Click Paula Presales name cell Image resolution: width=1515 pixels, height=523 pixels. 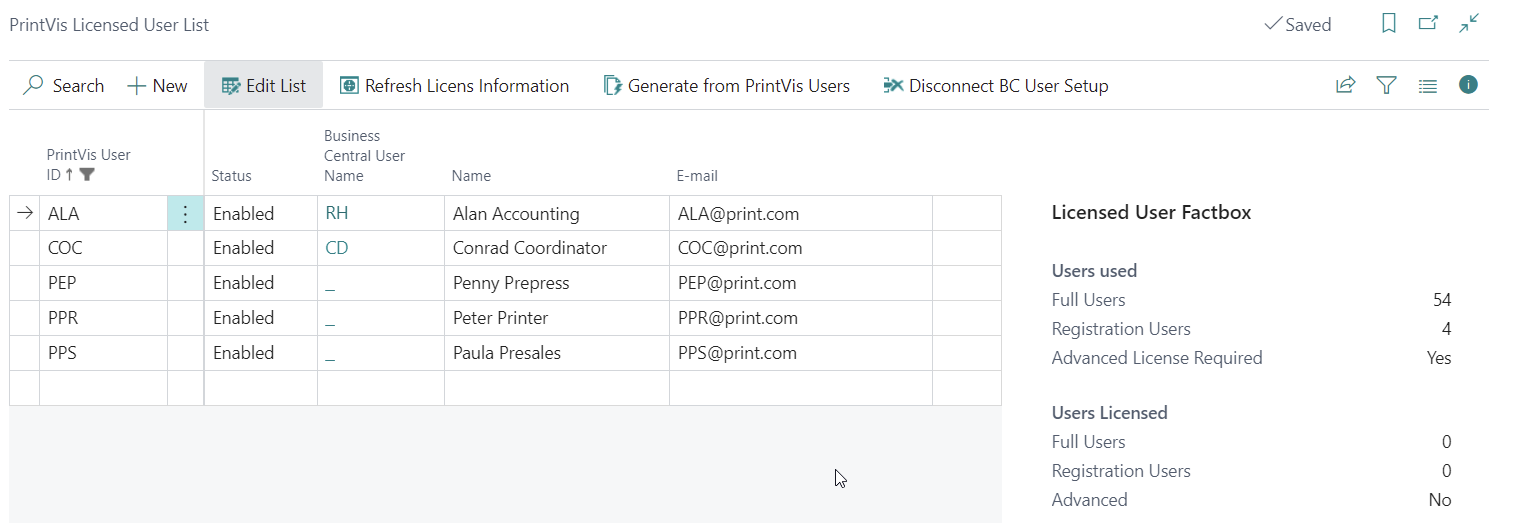coord(557,353)
